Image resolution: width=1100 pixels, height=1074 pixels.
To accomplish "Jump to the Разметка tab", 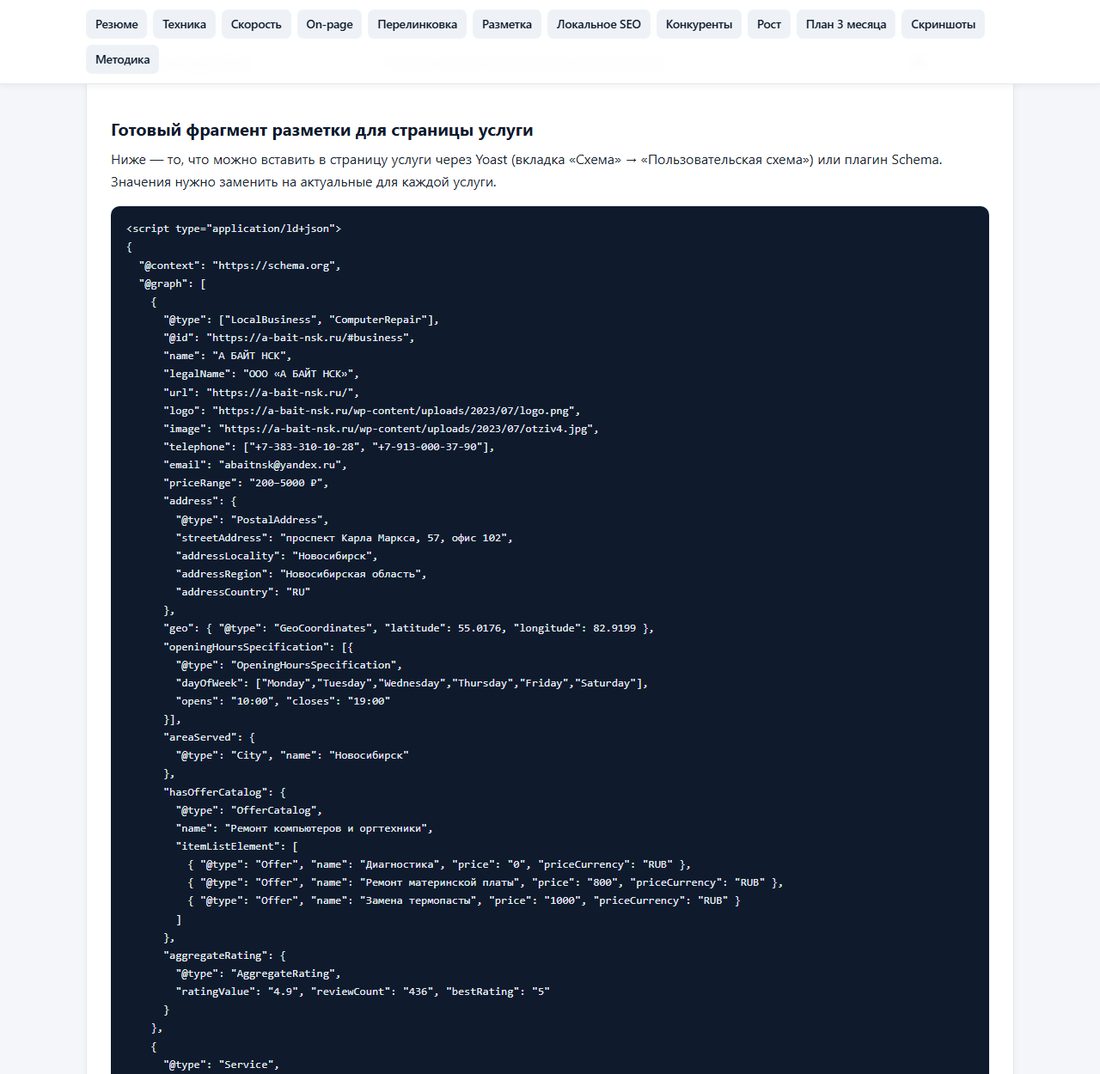I will coord(507,25).
